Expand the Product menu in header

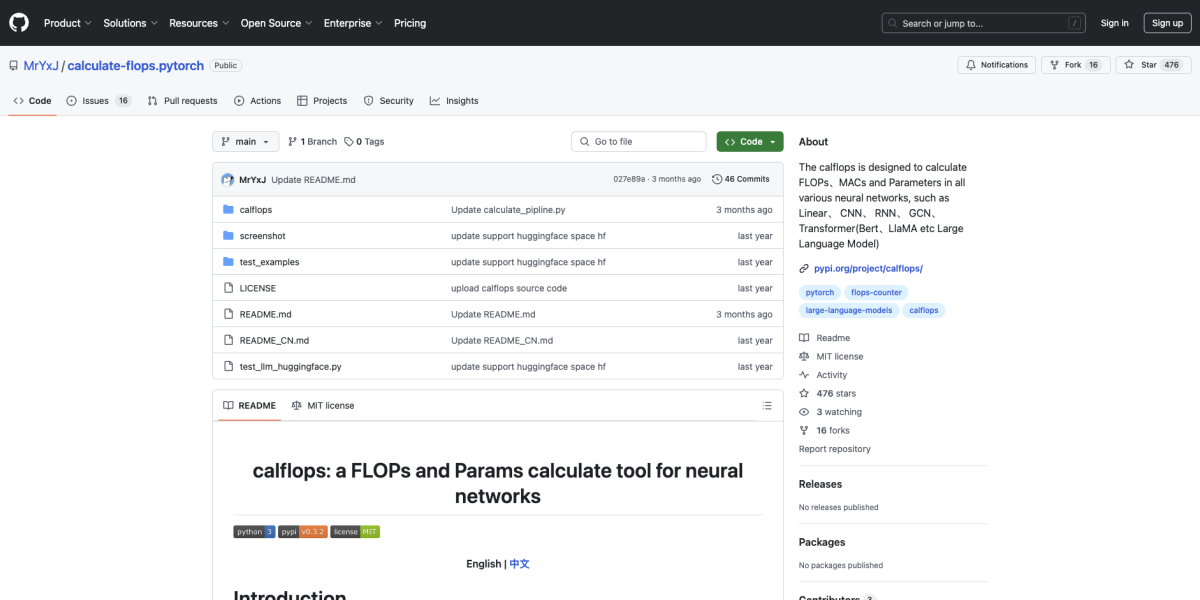[67, 23]
